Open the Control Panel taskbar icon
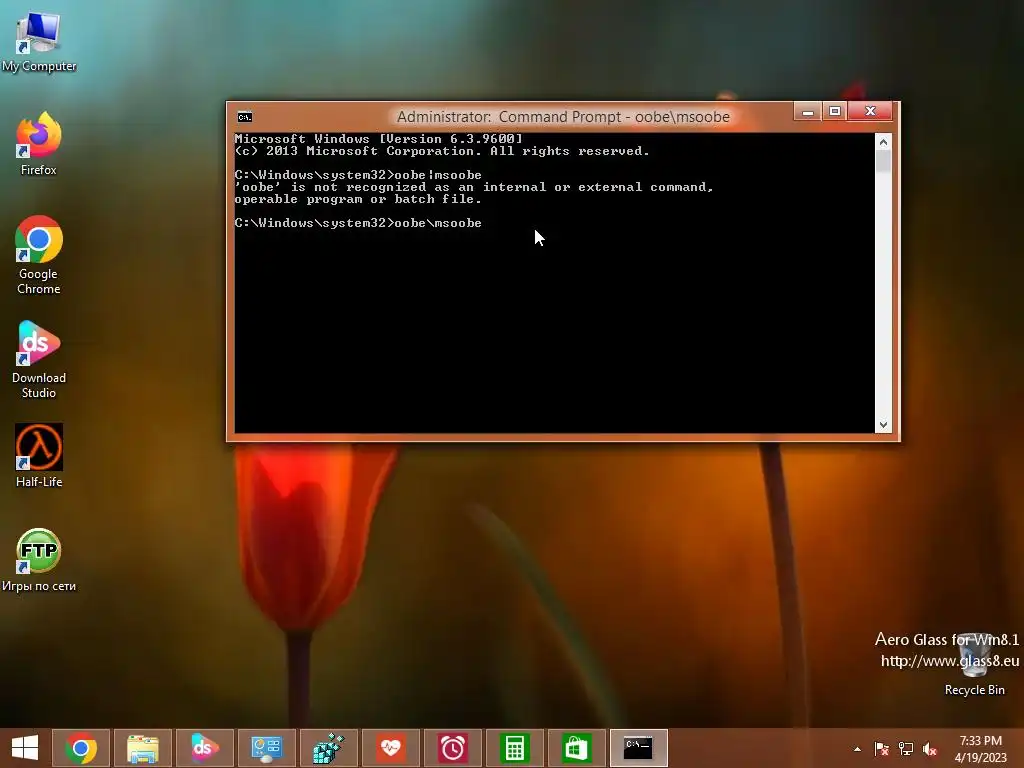Image resolution: width=1024 pixels, height=768 pixels. 266,748
